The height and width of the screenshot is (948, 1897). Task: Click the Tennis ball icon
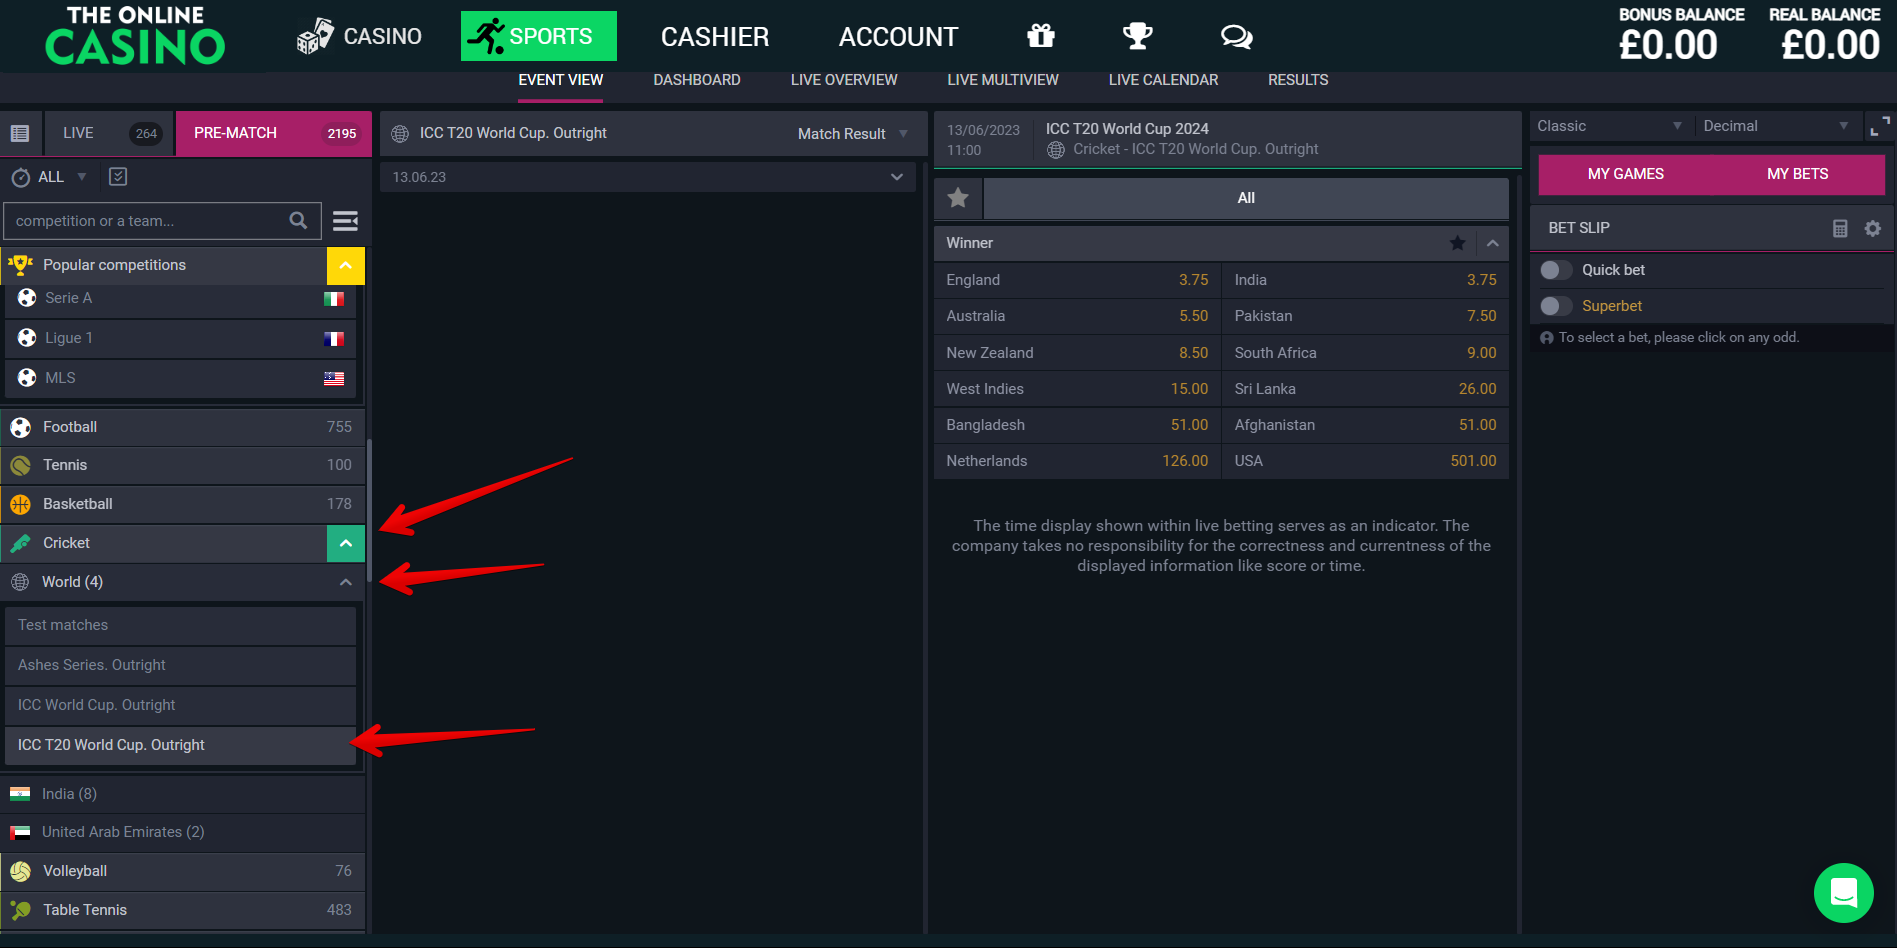(21, 466)
